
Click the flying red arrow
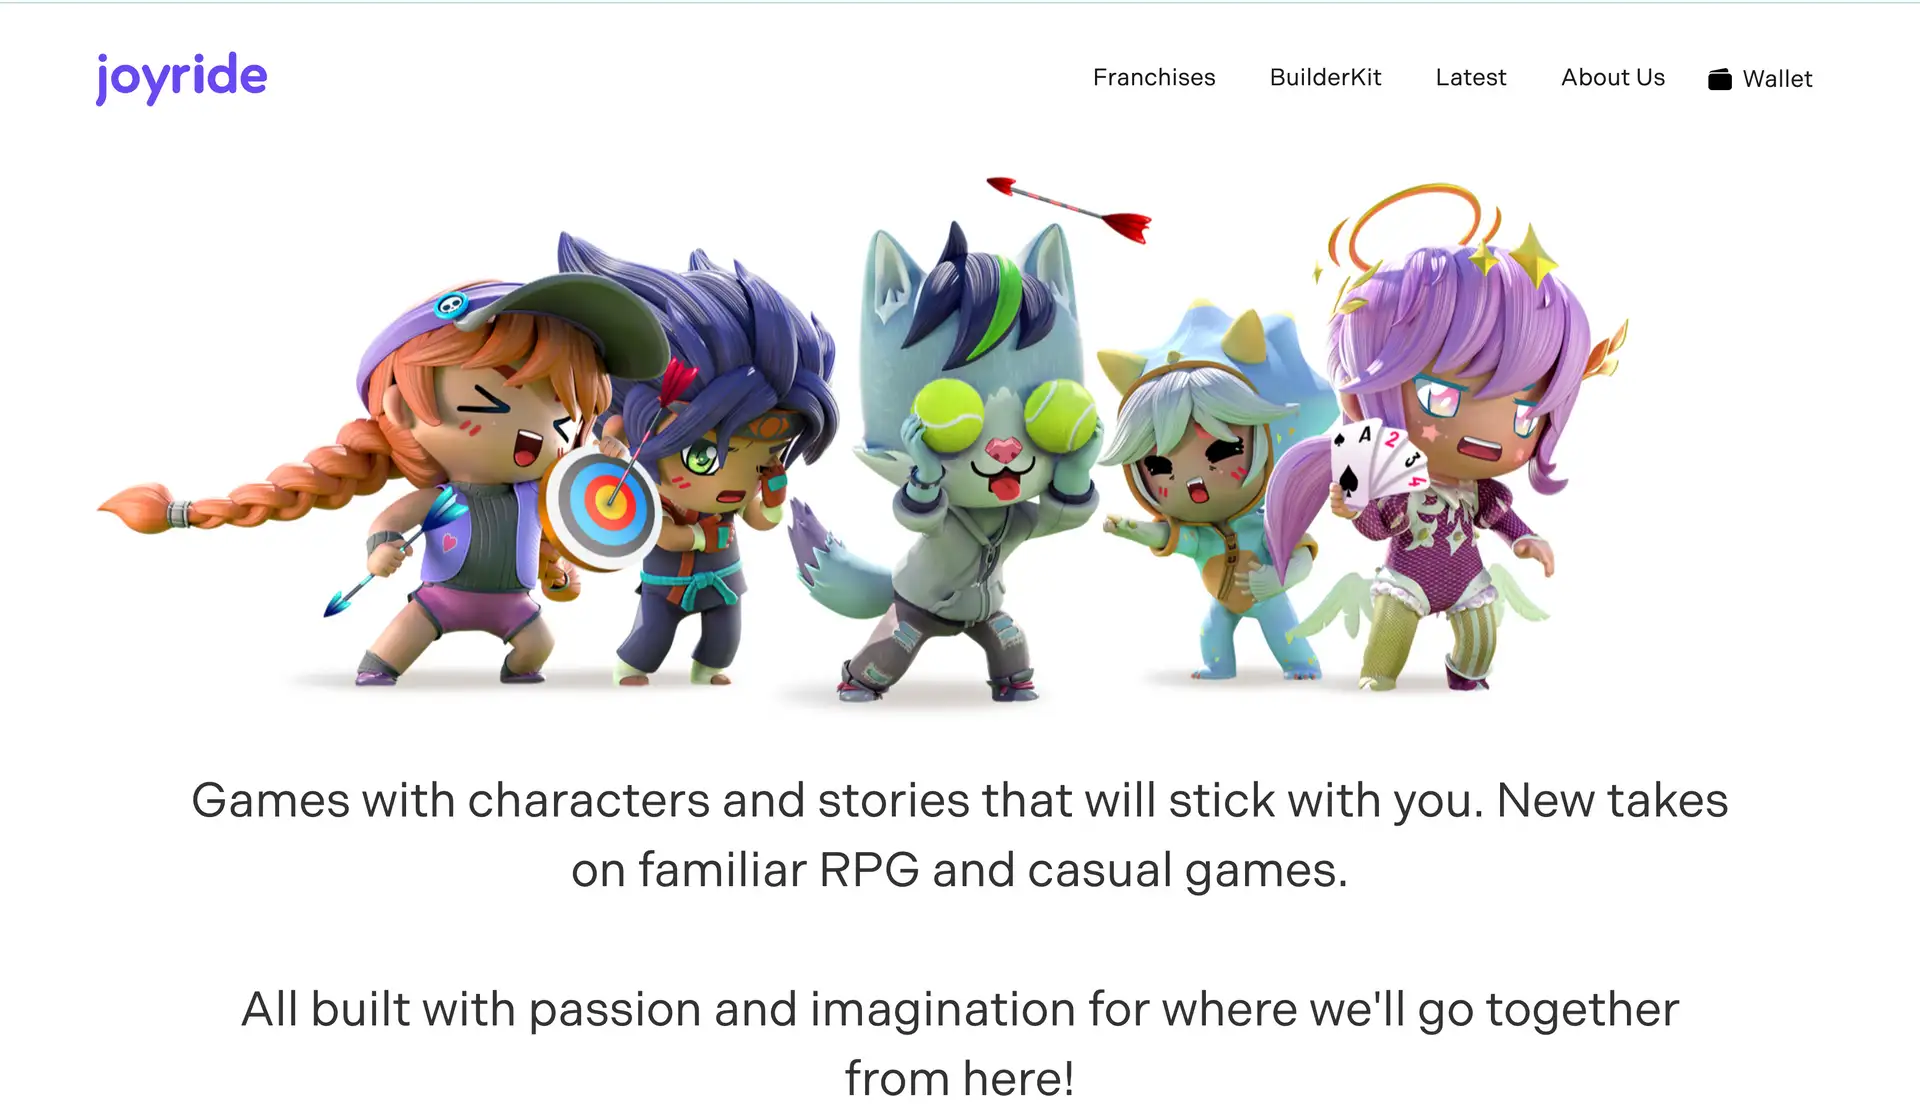(1068, 208)
